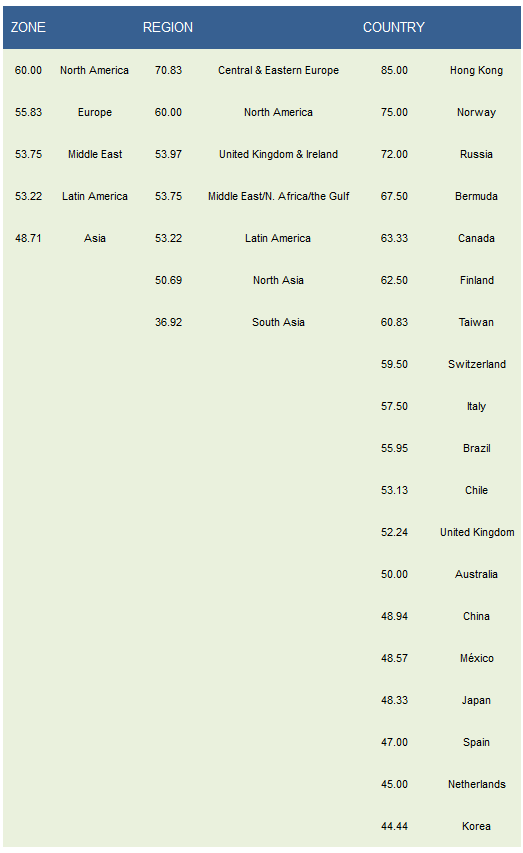
Task: Select Korea at the list bottom
Action: 476,826
